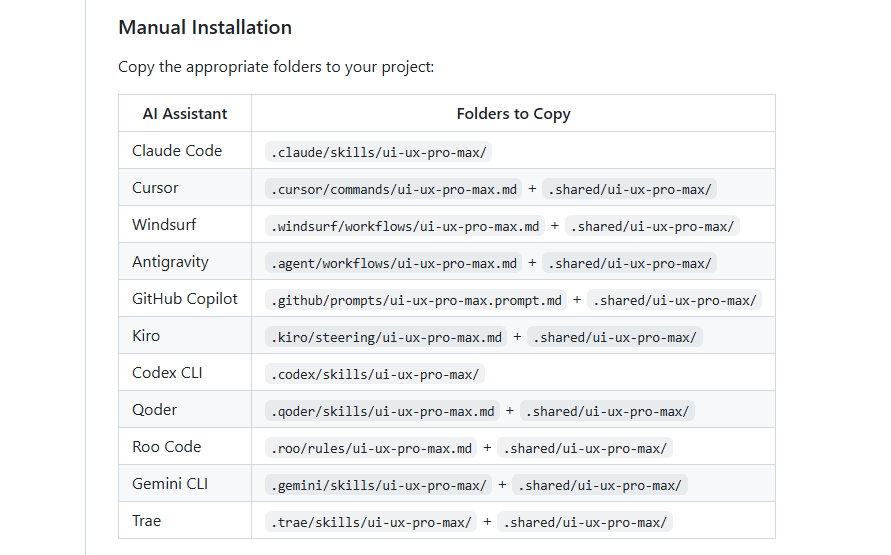Select the .roo/rules/ui-ux-pro-max.md code path
This screenshot has height=555, width=891.
(371, 448)
